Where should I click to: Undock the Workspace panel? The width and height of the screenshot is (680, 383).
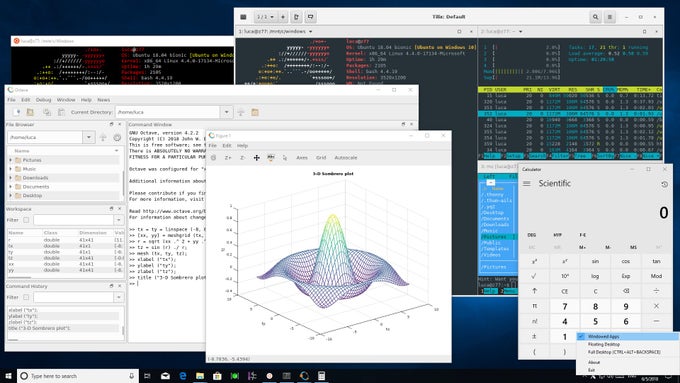tap(111, 209)
